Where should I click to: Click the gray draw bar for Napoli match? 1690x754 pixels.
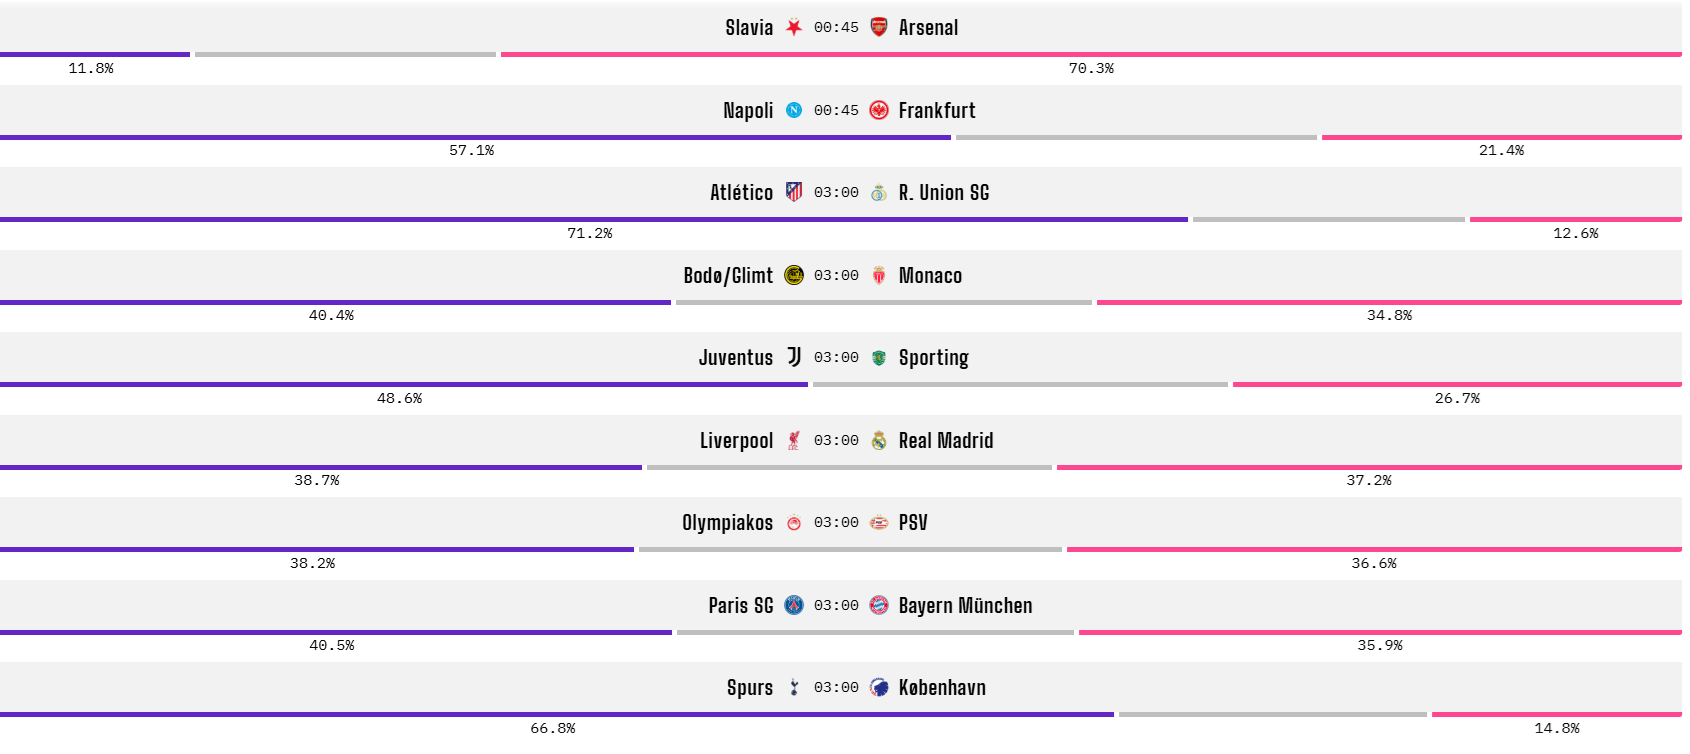point(1136,137)
